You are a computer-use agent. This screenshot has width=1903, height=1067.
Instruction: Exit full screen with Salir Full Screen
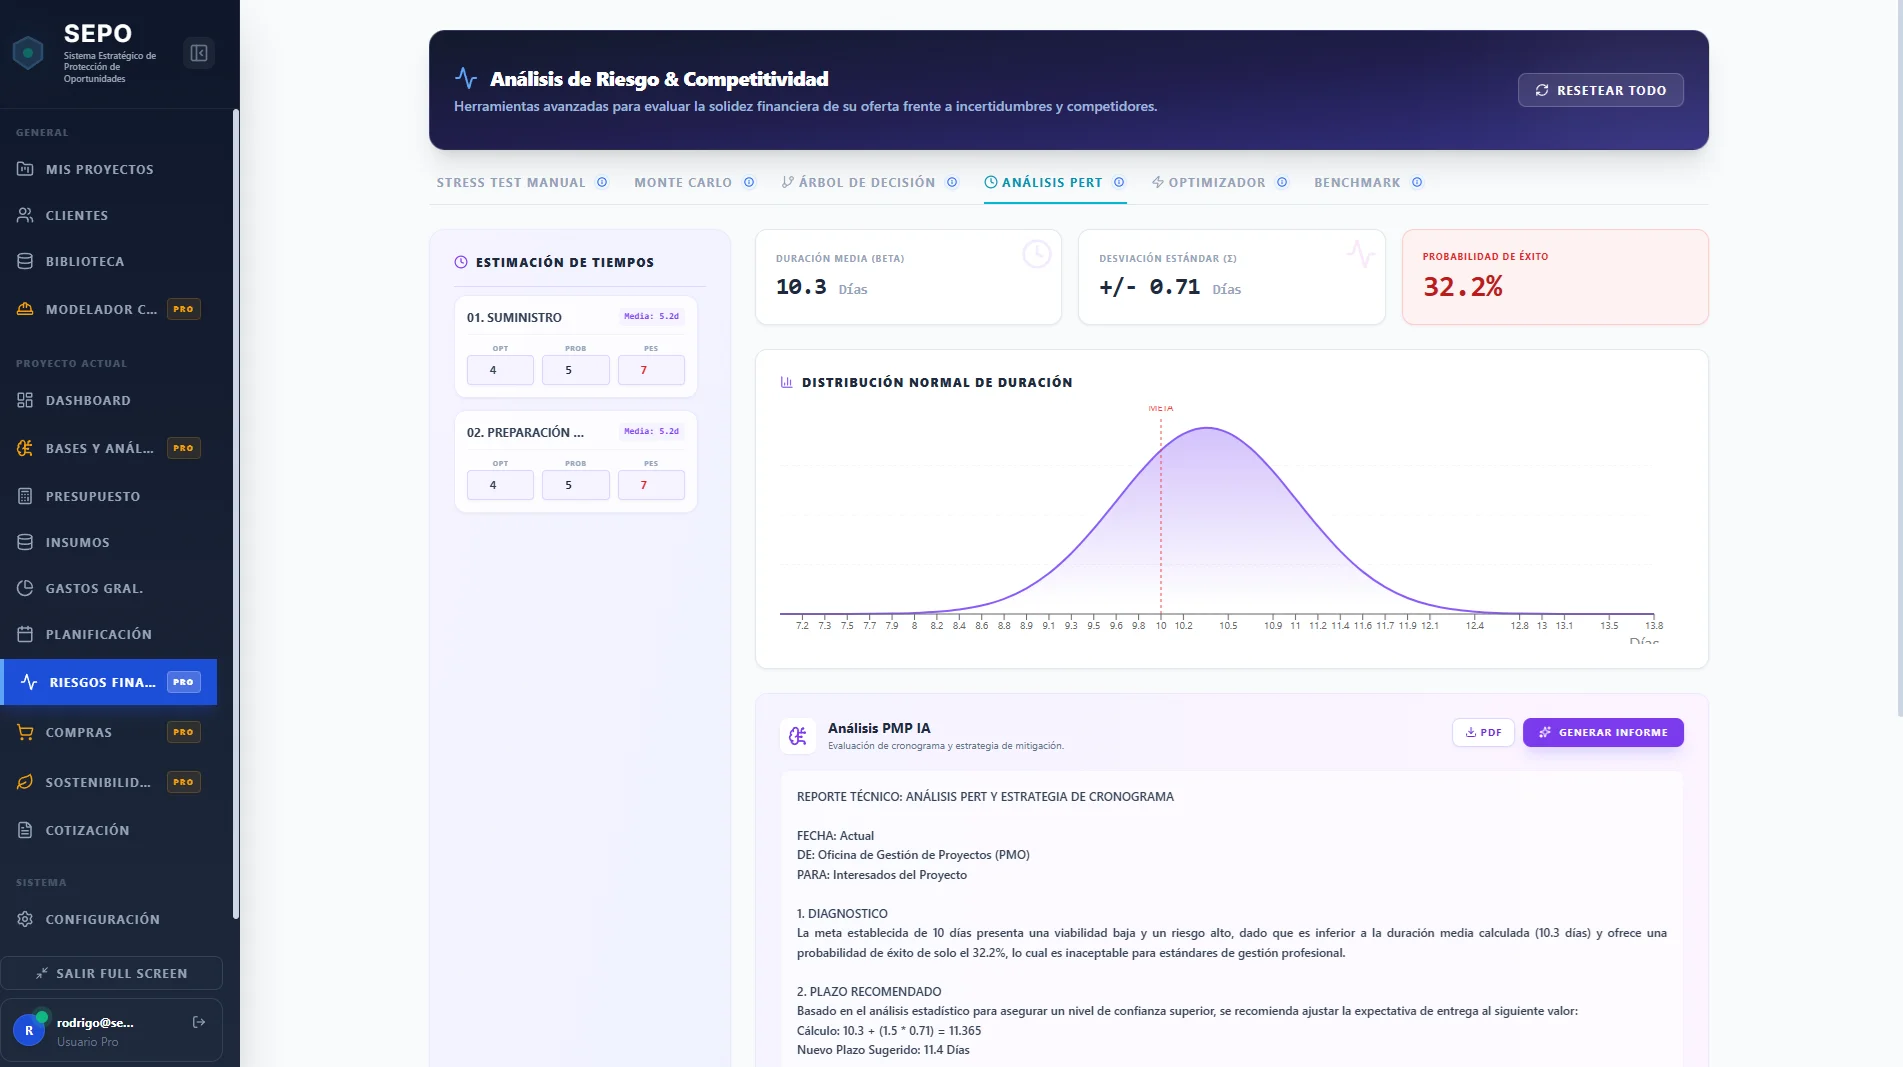pos(111,973)
